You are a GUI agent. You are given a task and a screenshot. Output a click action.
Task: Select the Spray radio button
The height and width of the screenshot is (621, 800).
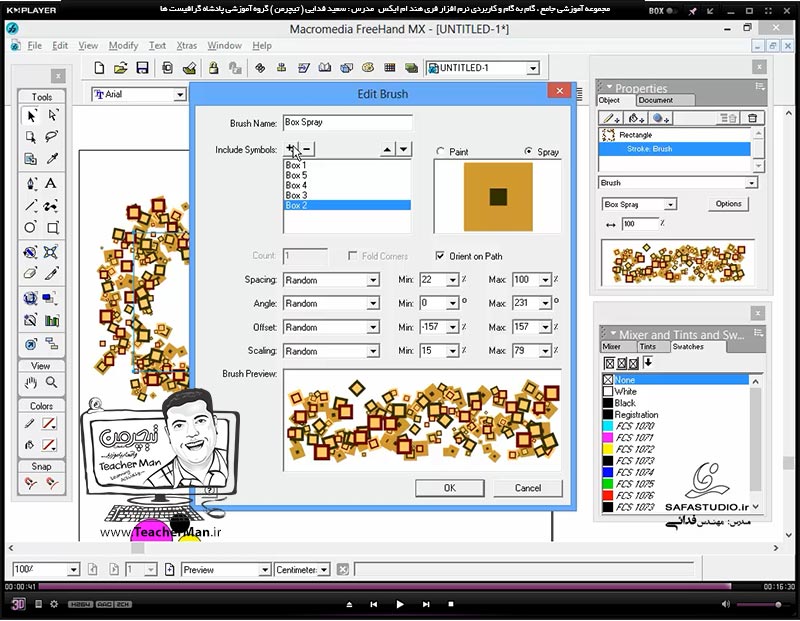coord(529,152)
